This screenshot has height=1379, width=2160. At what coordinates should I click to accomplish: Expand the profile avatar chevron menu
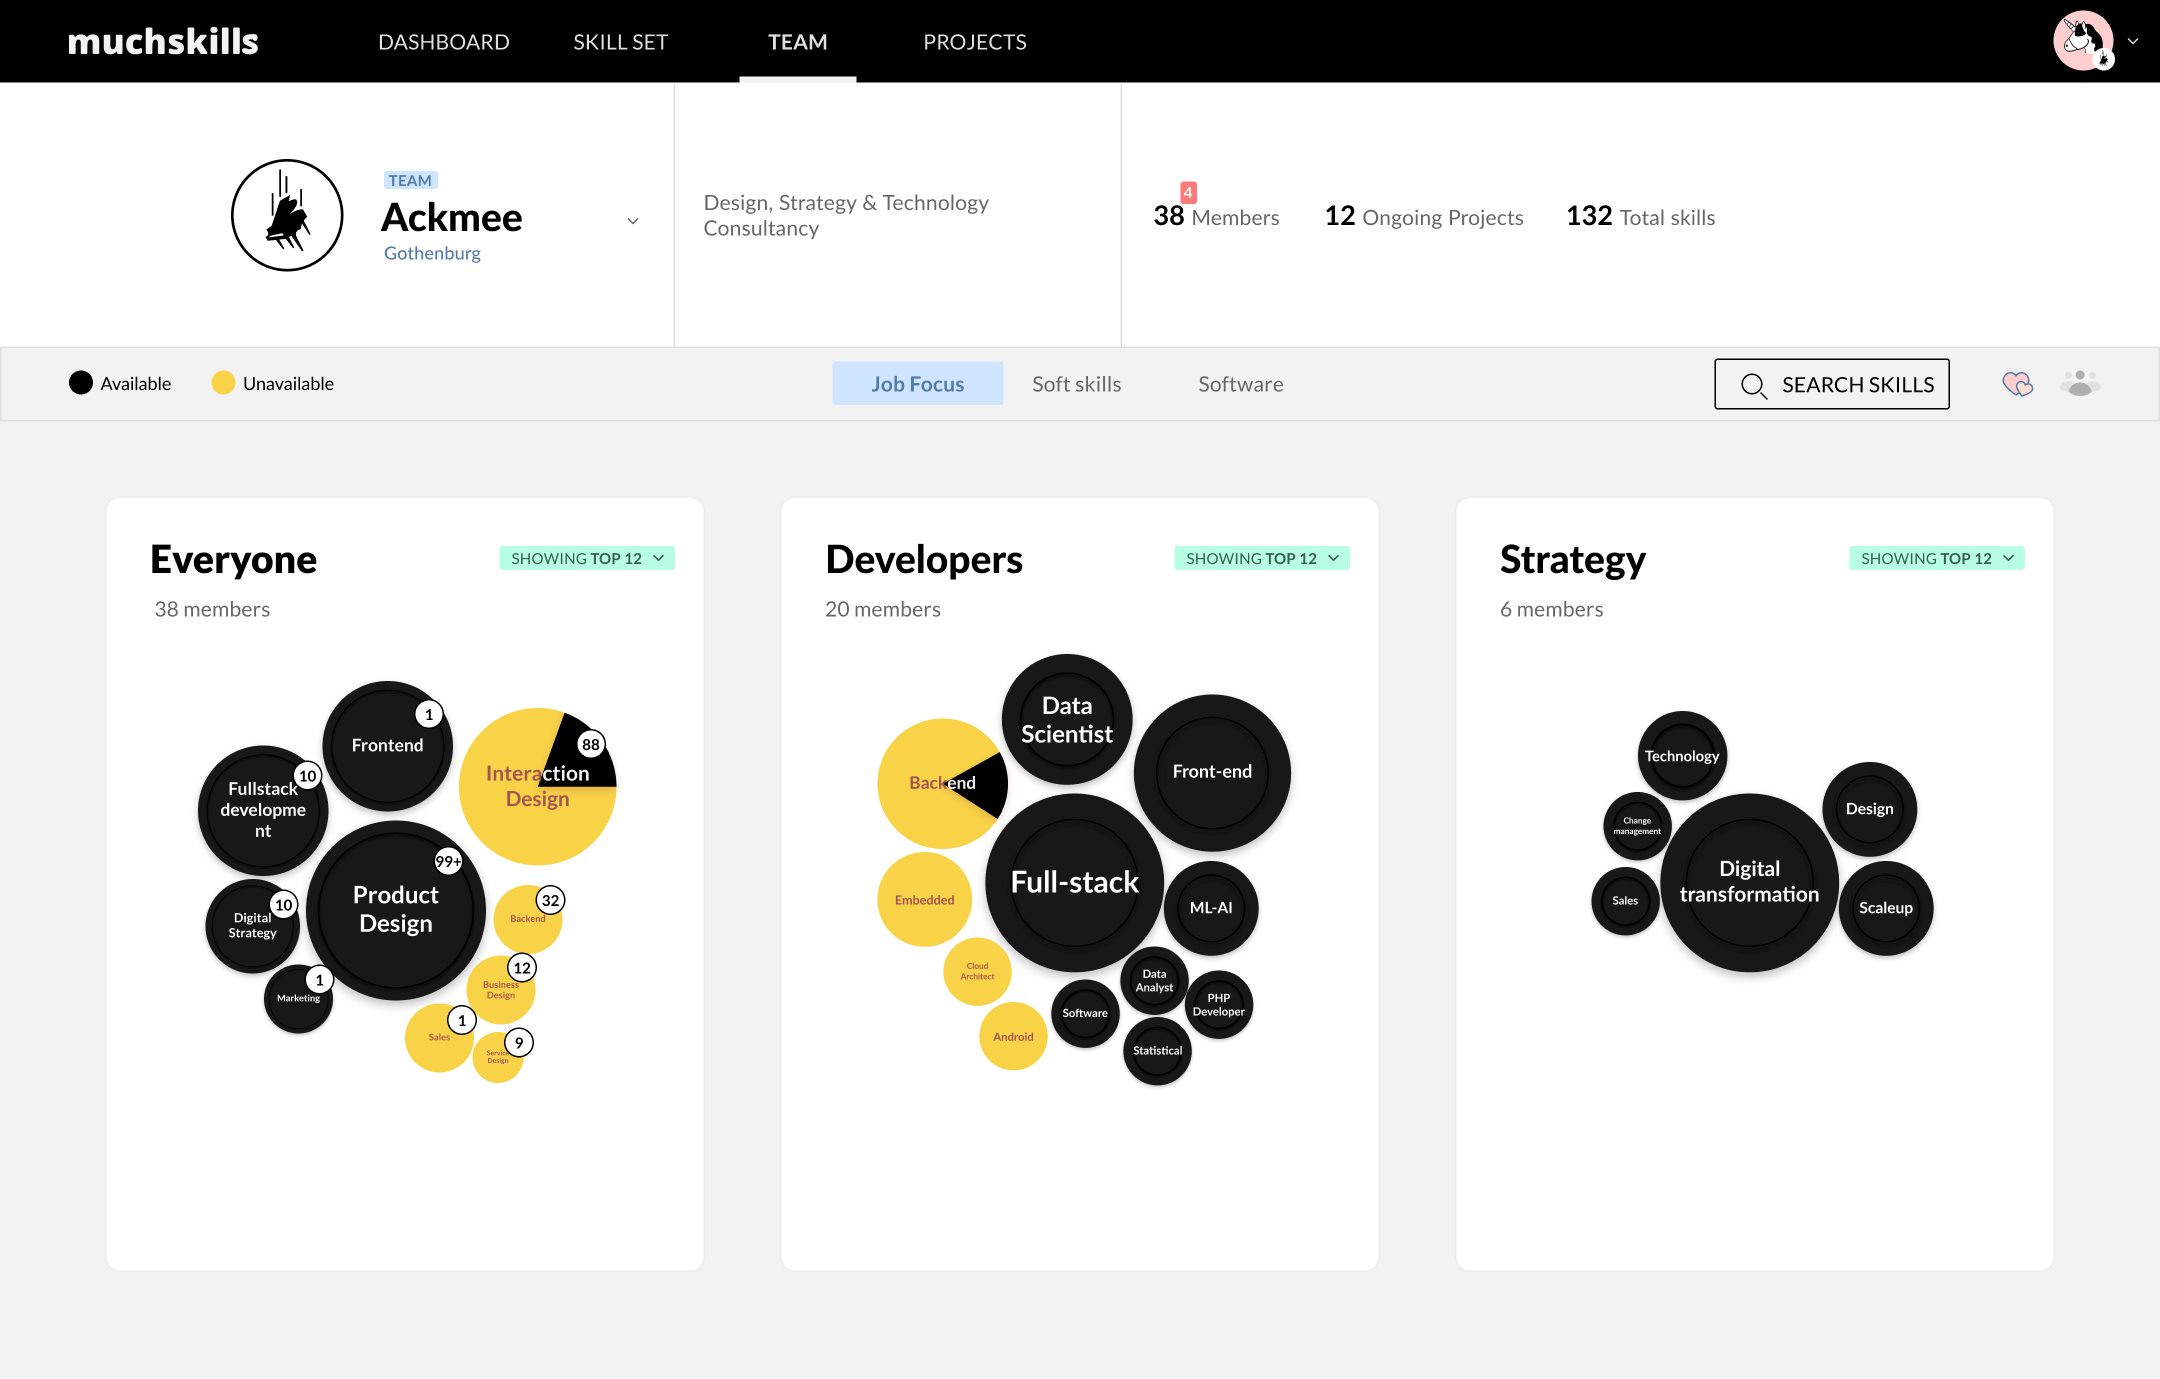pyautogui.click(x=2134, y=41)
